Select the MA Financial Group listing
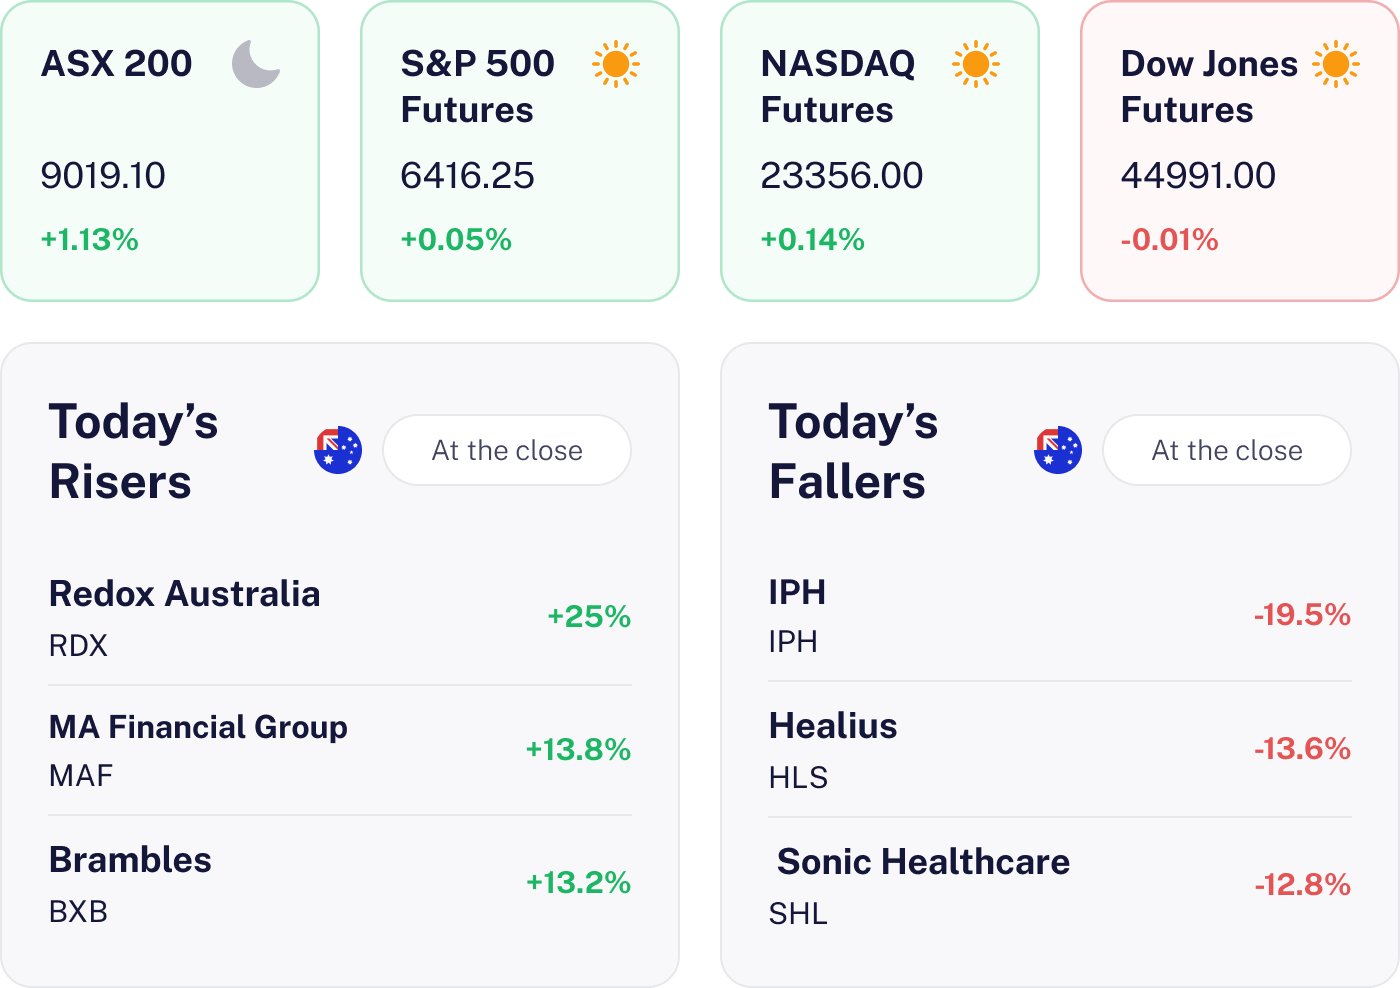This screenshot has width=1400, height=988. point(198,727)
